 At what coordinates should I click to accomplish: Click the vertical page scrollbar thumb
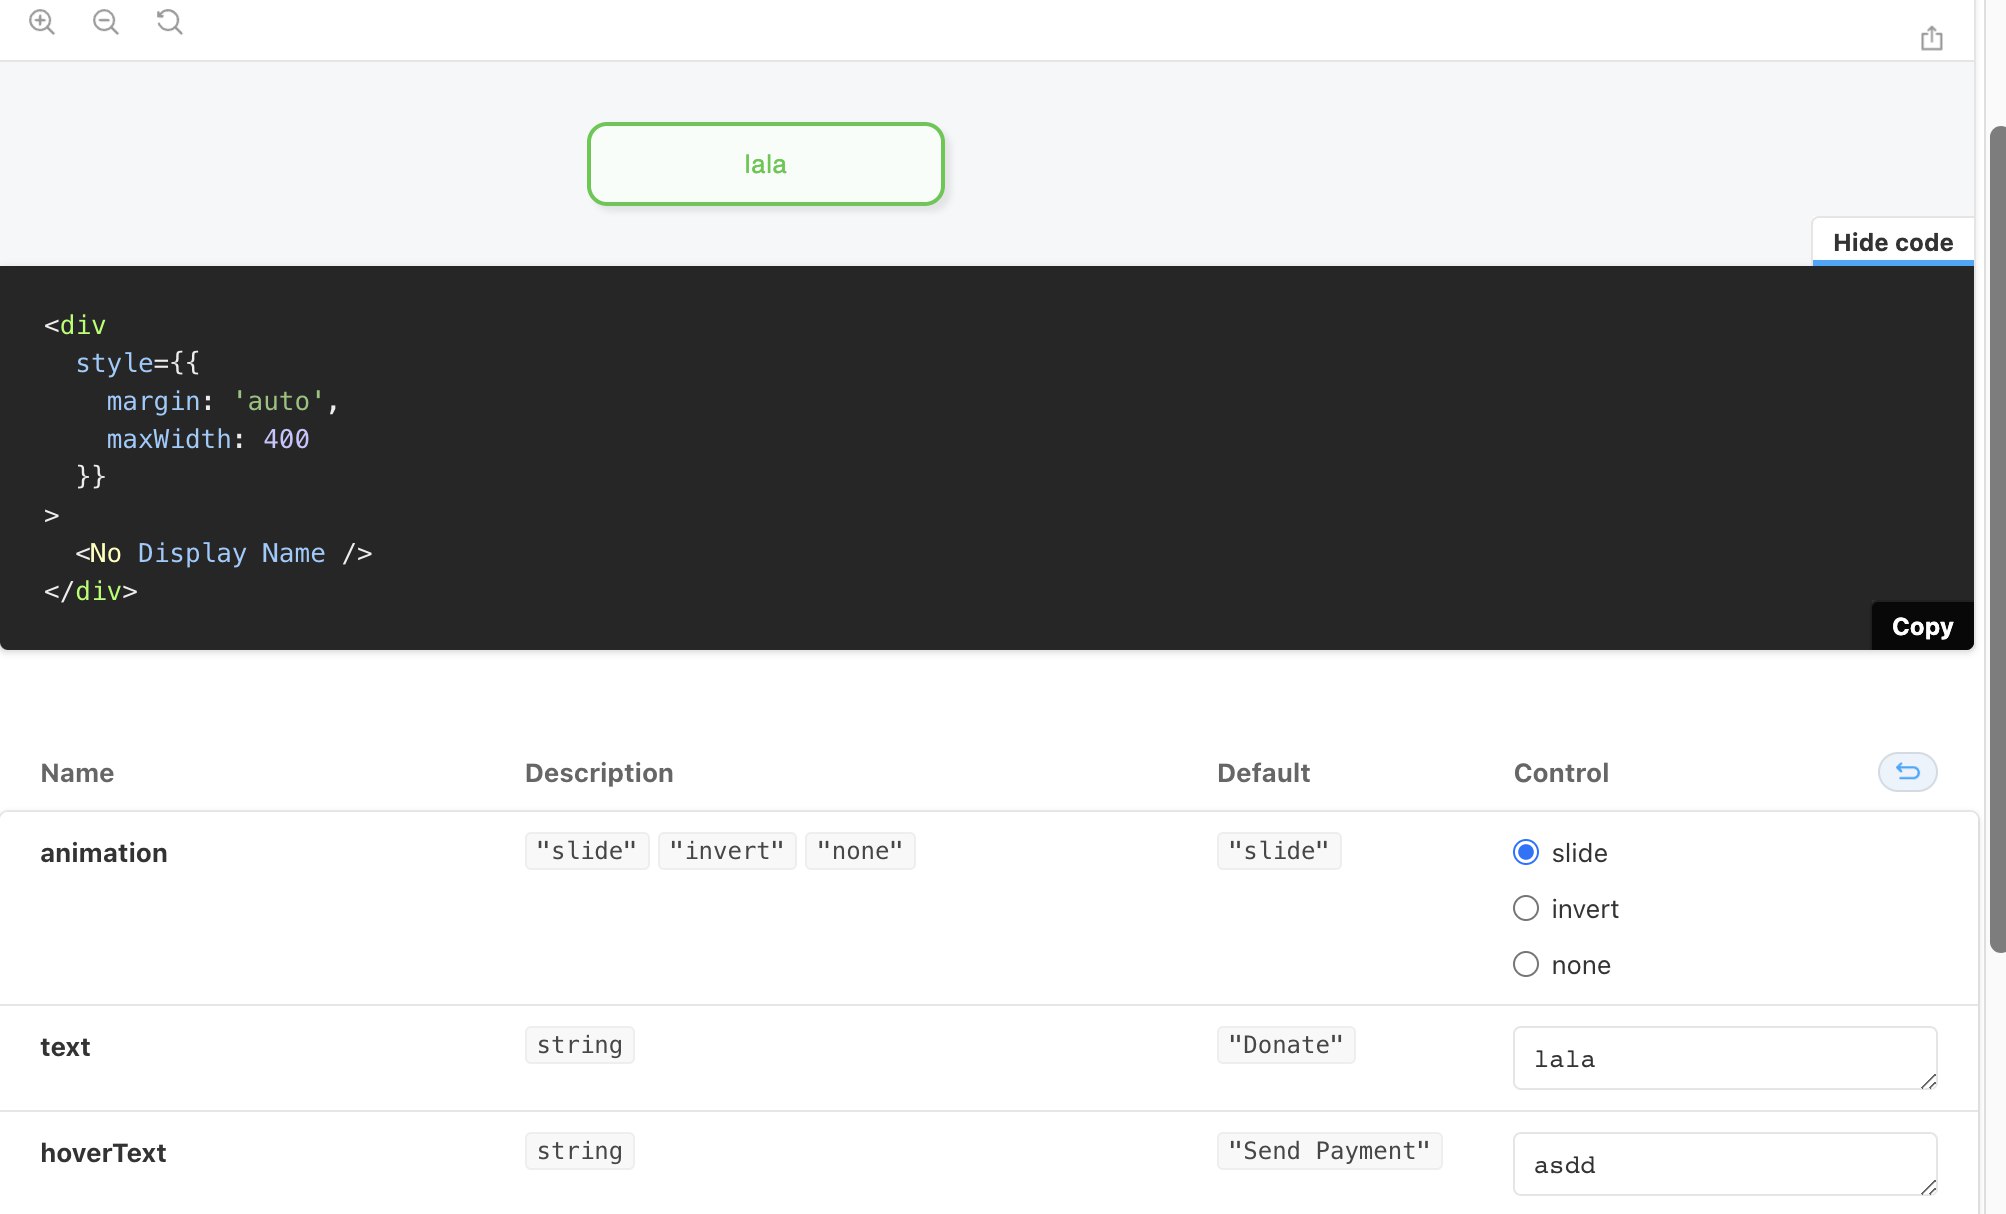pyautogui.click(x=1997, y=540)
